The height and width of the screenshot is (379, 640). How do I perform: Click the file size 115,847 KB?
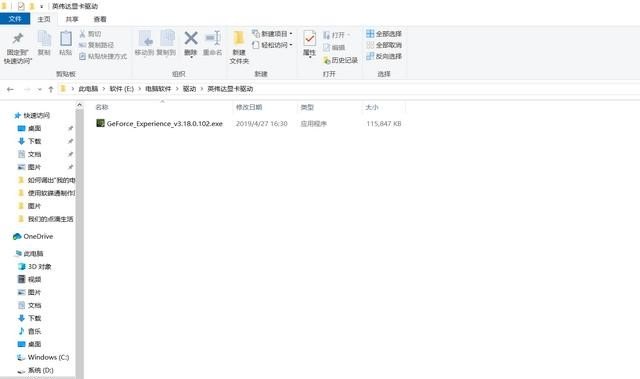click(x=384, y=124)
